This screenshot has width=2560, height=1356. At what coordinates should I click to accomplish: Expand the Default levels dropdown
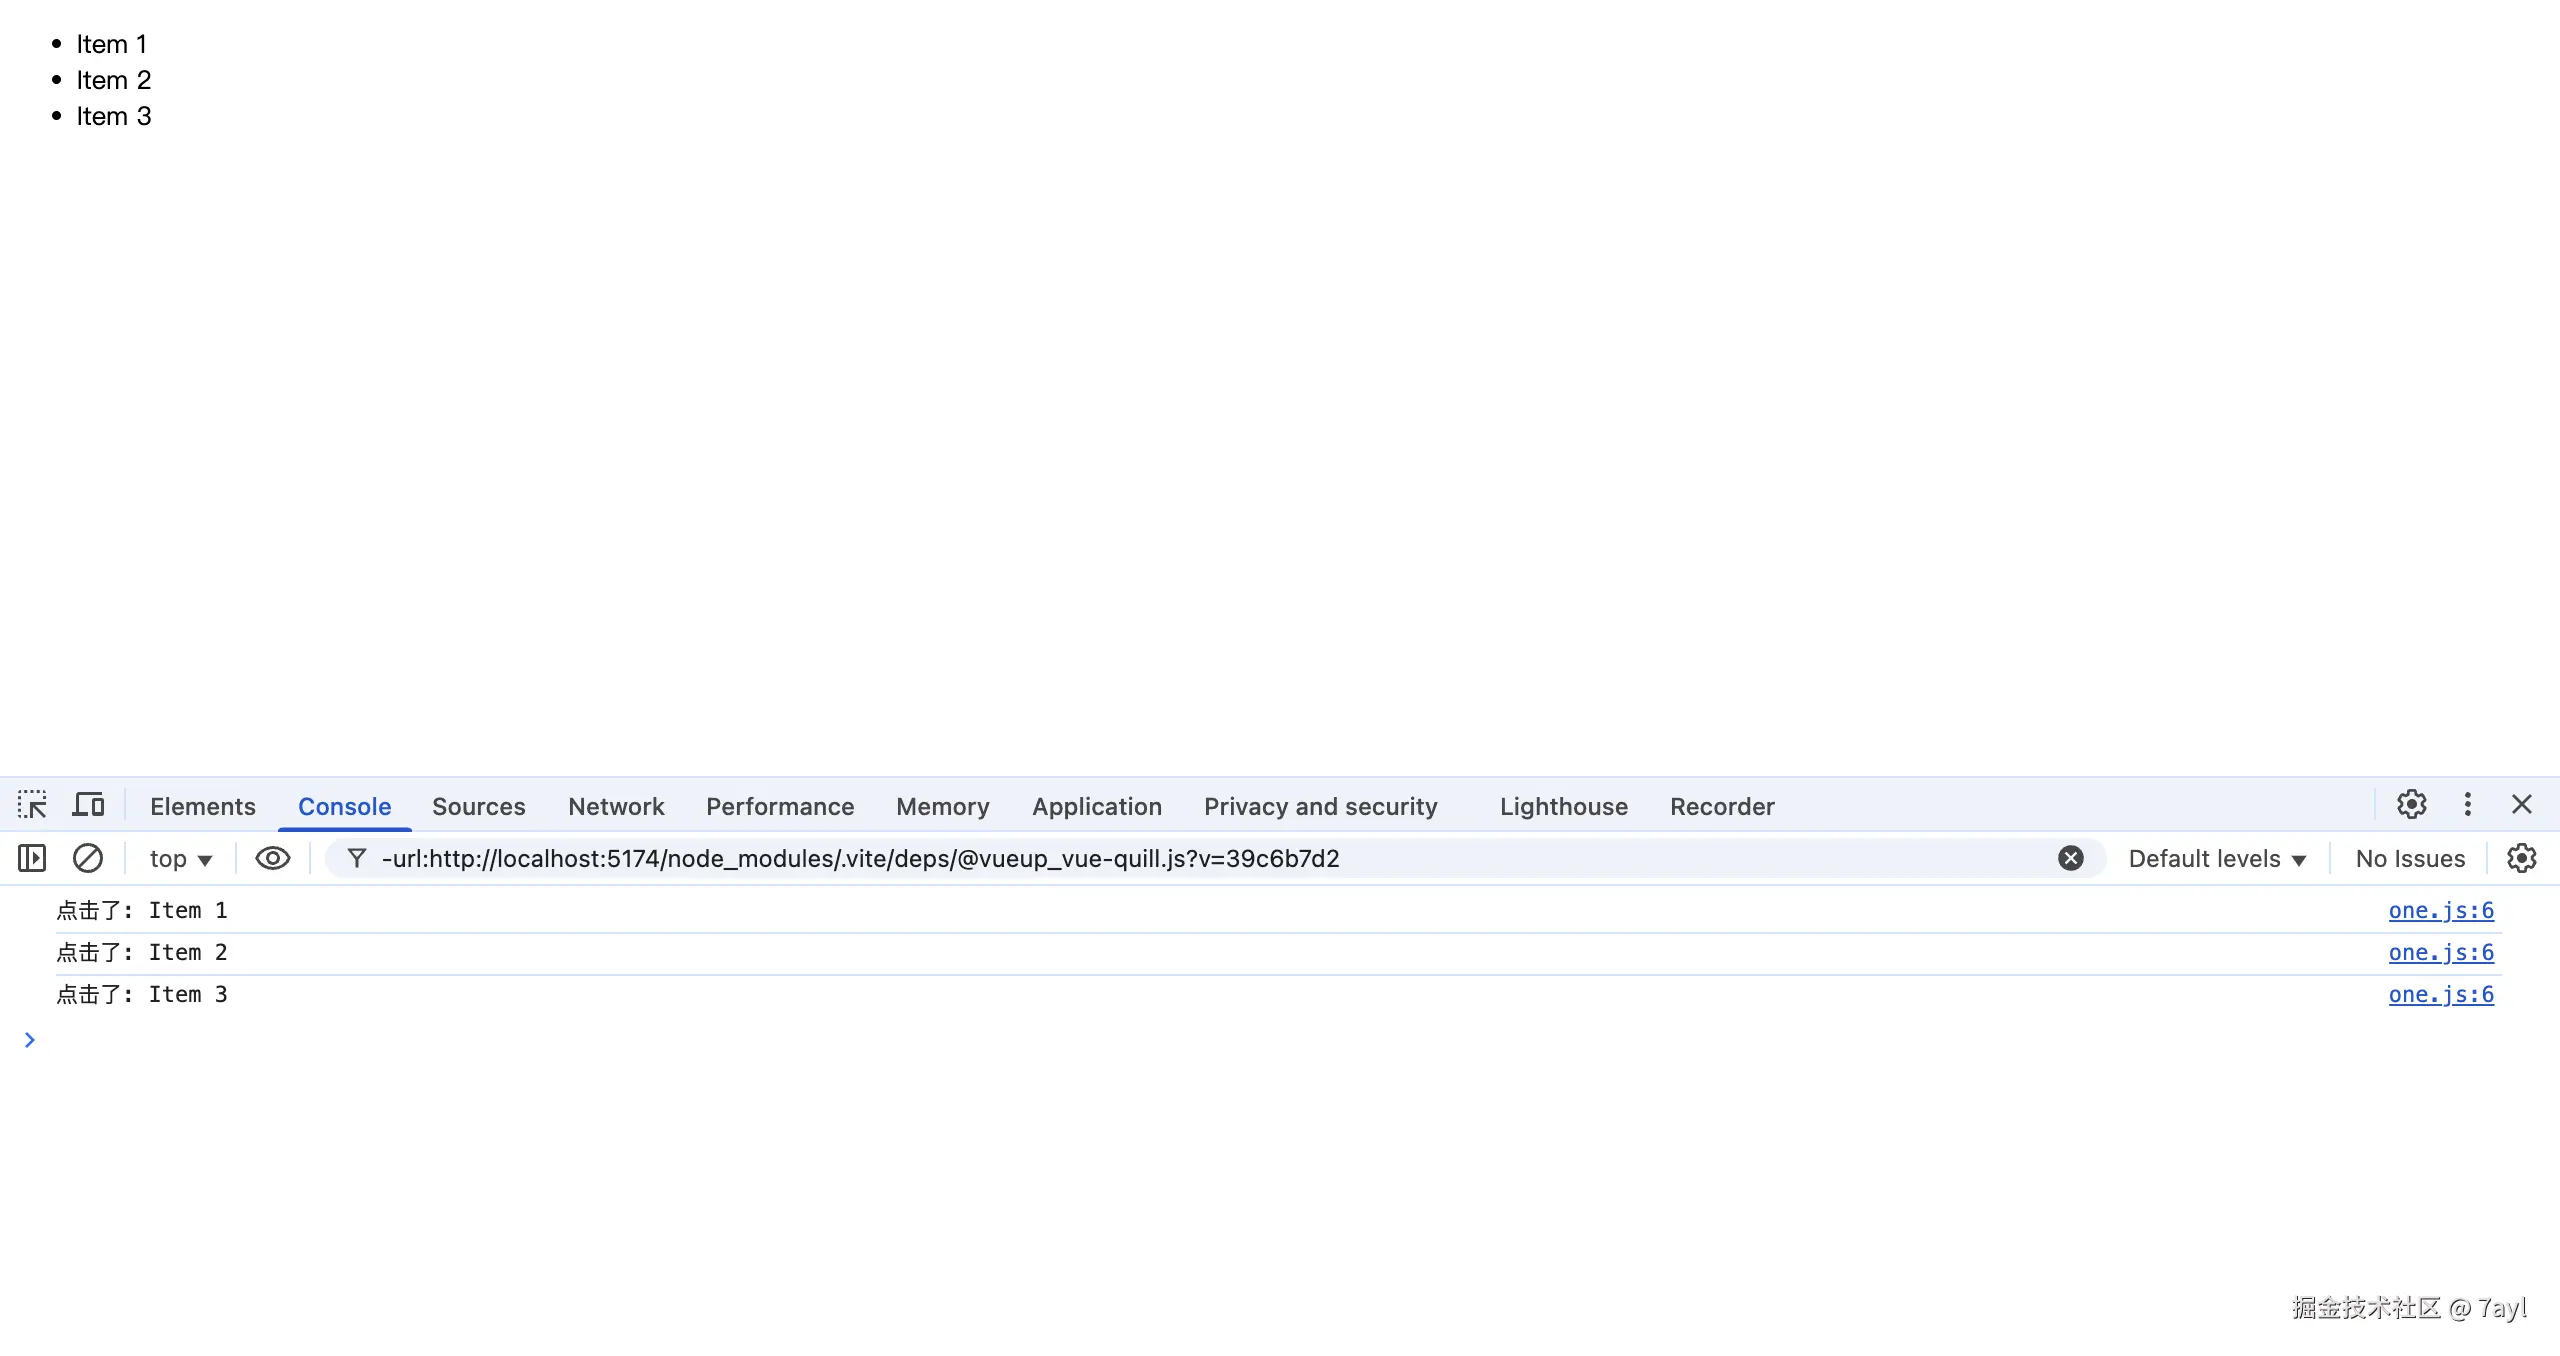coord(2216,859)
